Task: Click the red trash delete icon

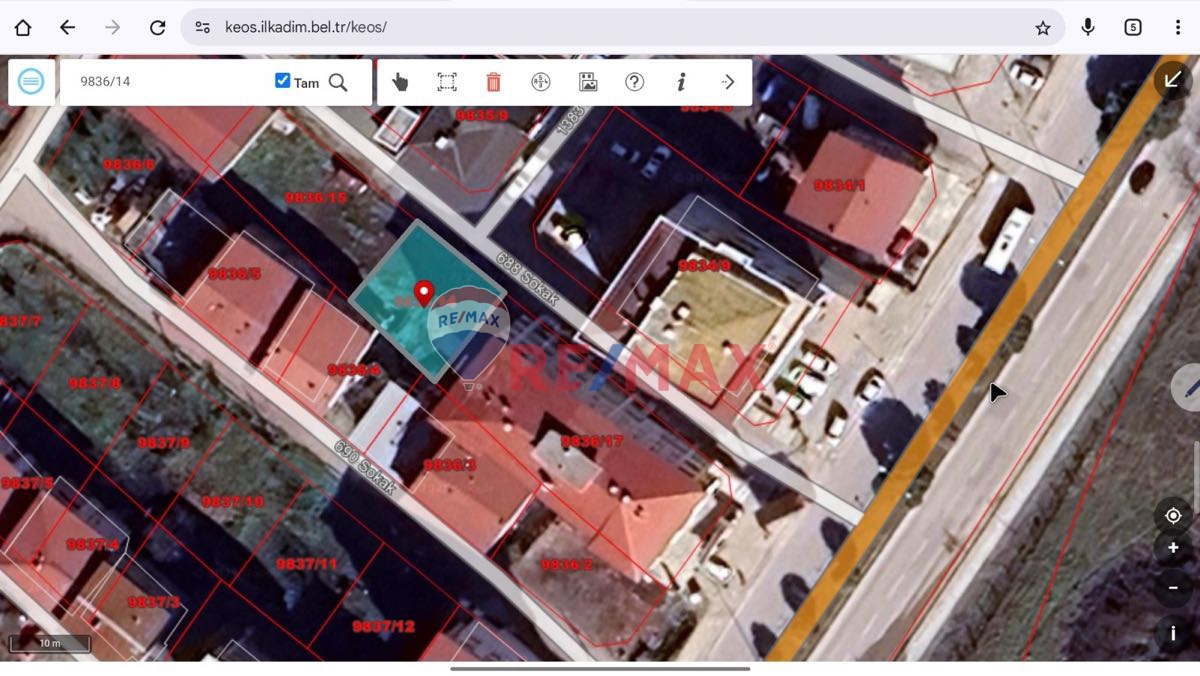Action: (x=493, y=82)
